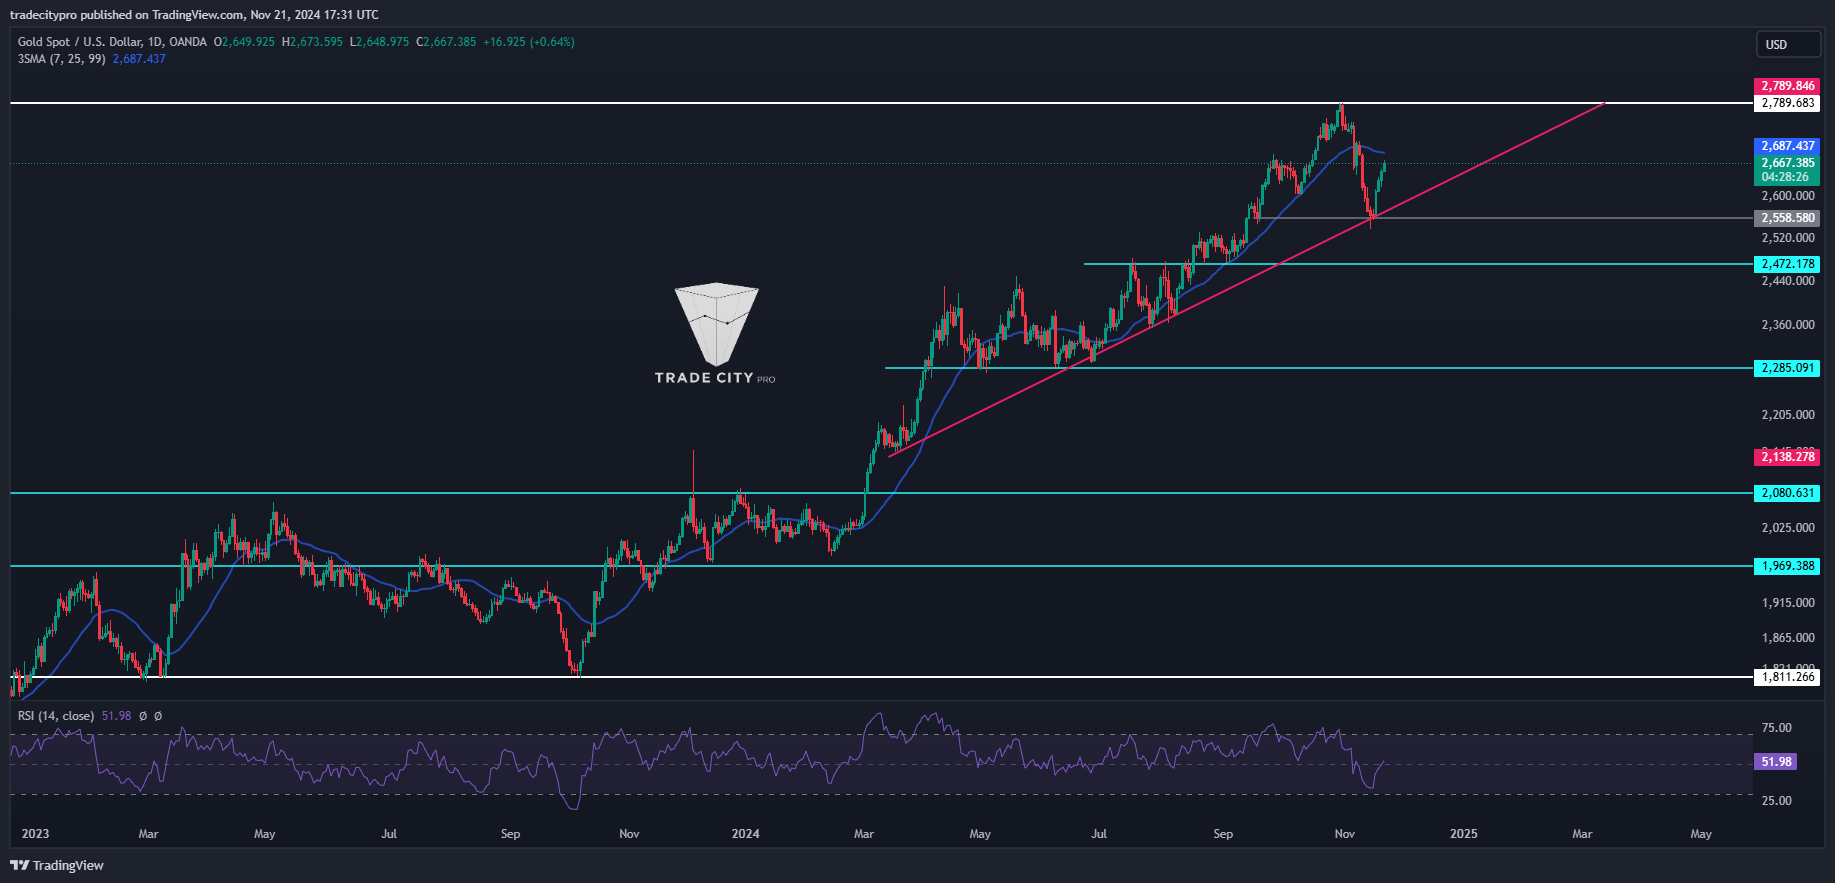
Task: Click the 25.00 RSI axis level
Action: click(1777, 801)
